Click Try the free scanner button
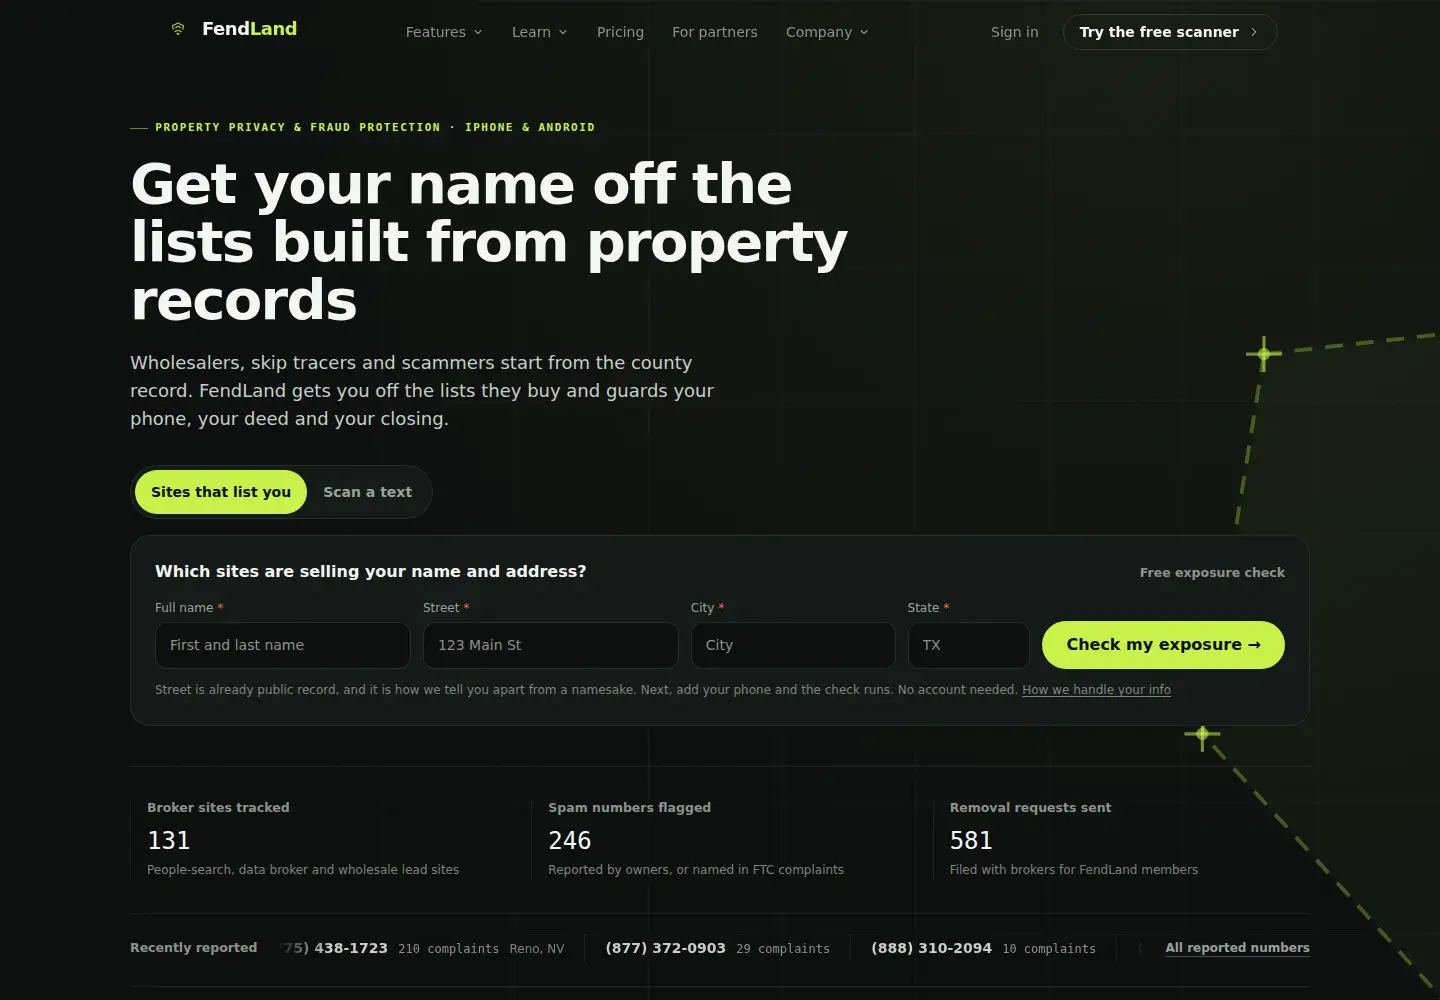 coord(1170,32)
